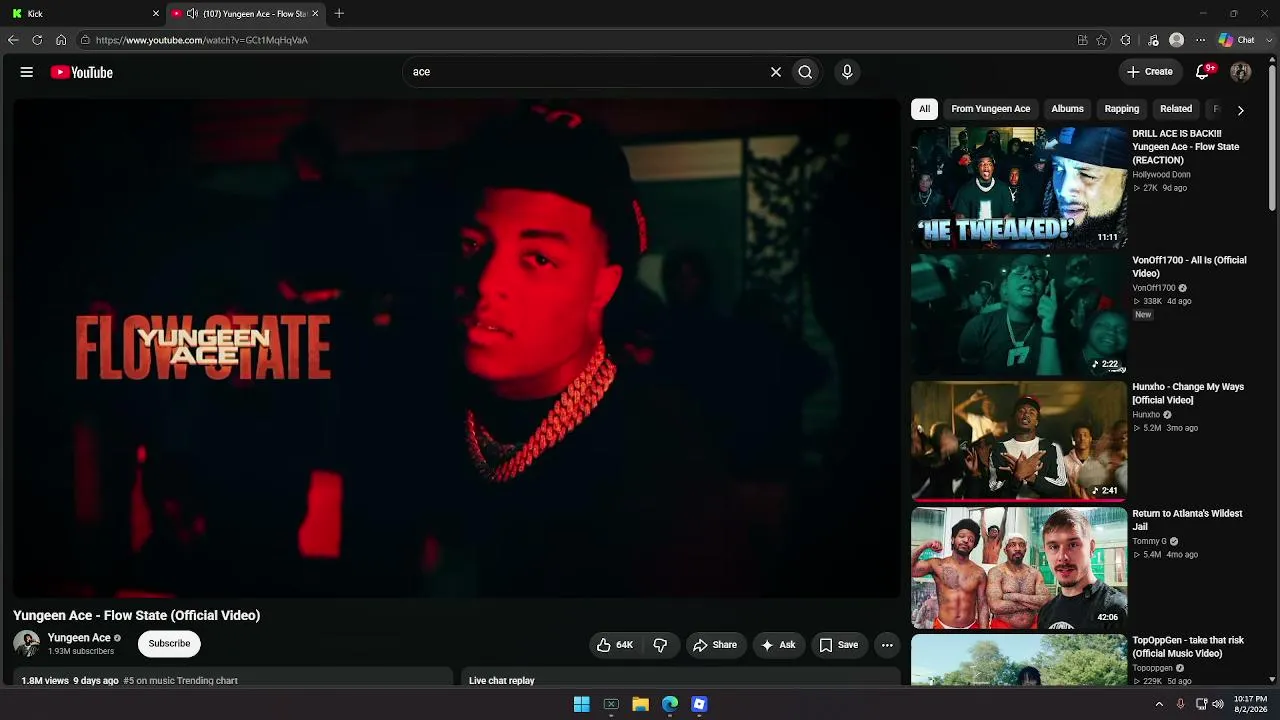Save the video to a playlist
Screen dimensions: 1280x720
point(839,645)
